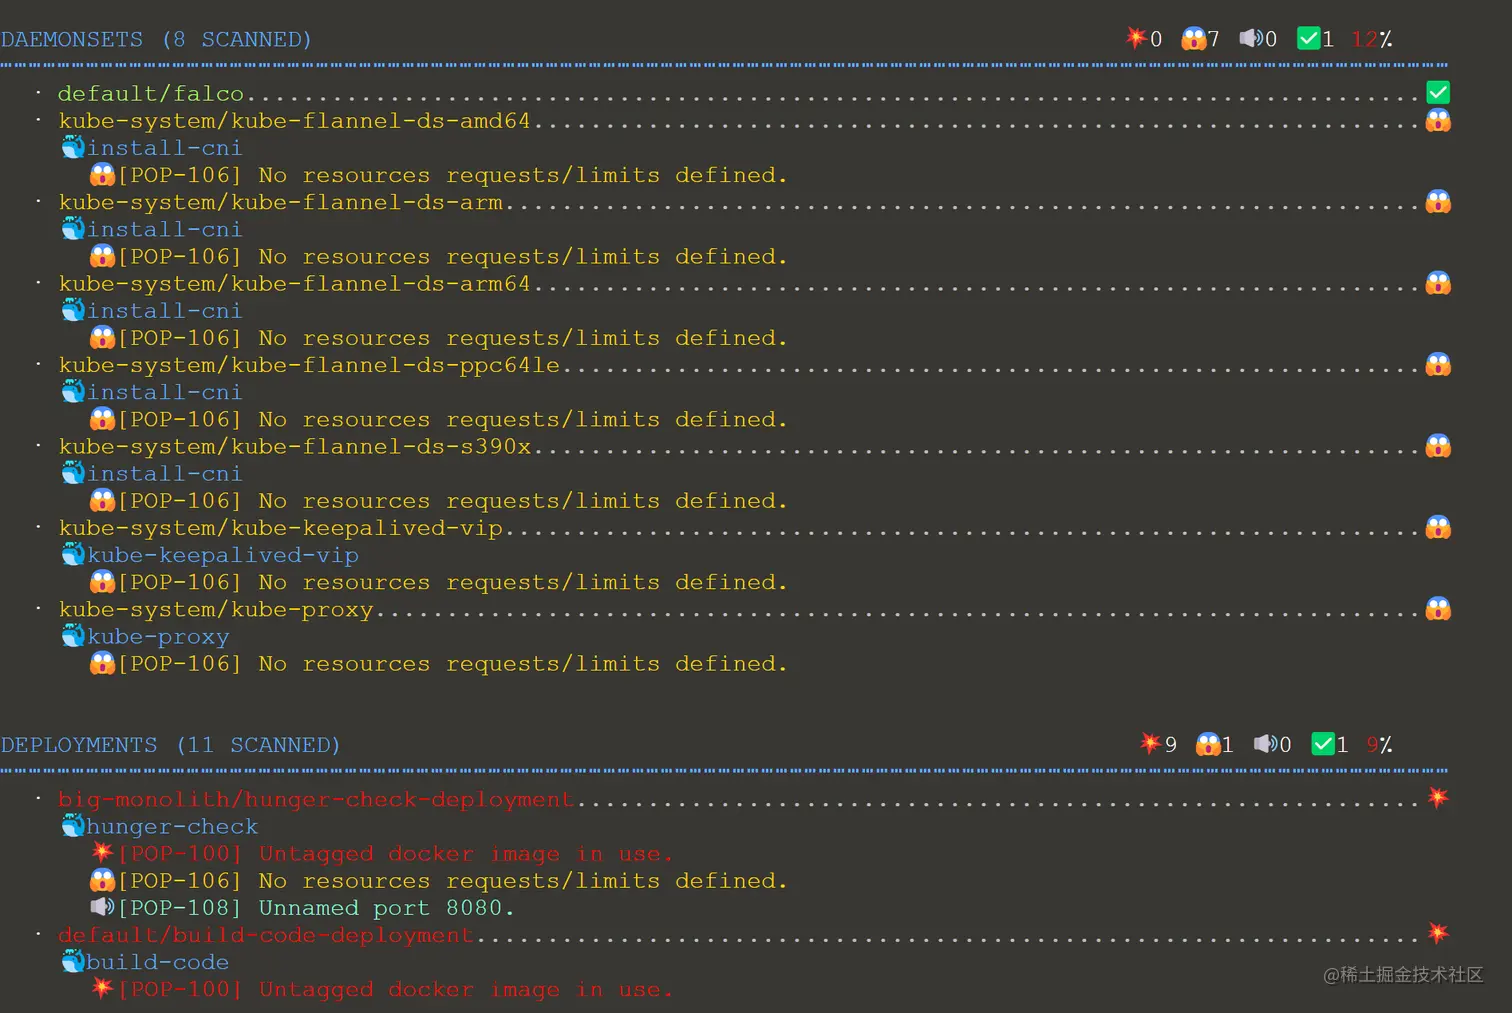This screenshot has height=1013, width=1512.
Task: Click the info speaker icon in DaemonSets summary
Action: 1251,38
